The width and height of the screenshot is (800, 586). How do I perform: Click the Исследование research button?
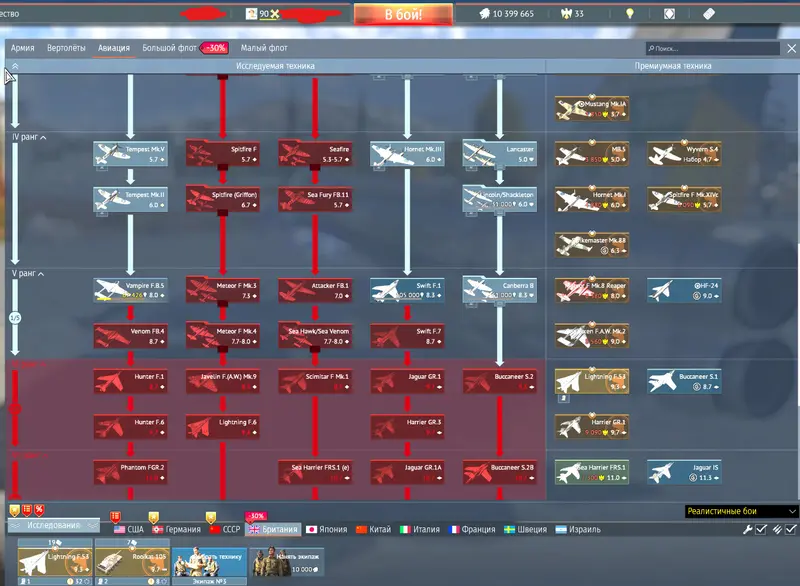coord(54,526)
